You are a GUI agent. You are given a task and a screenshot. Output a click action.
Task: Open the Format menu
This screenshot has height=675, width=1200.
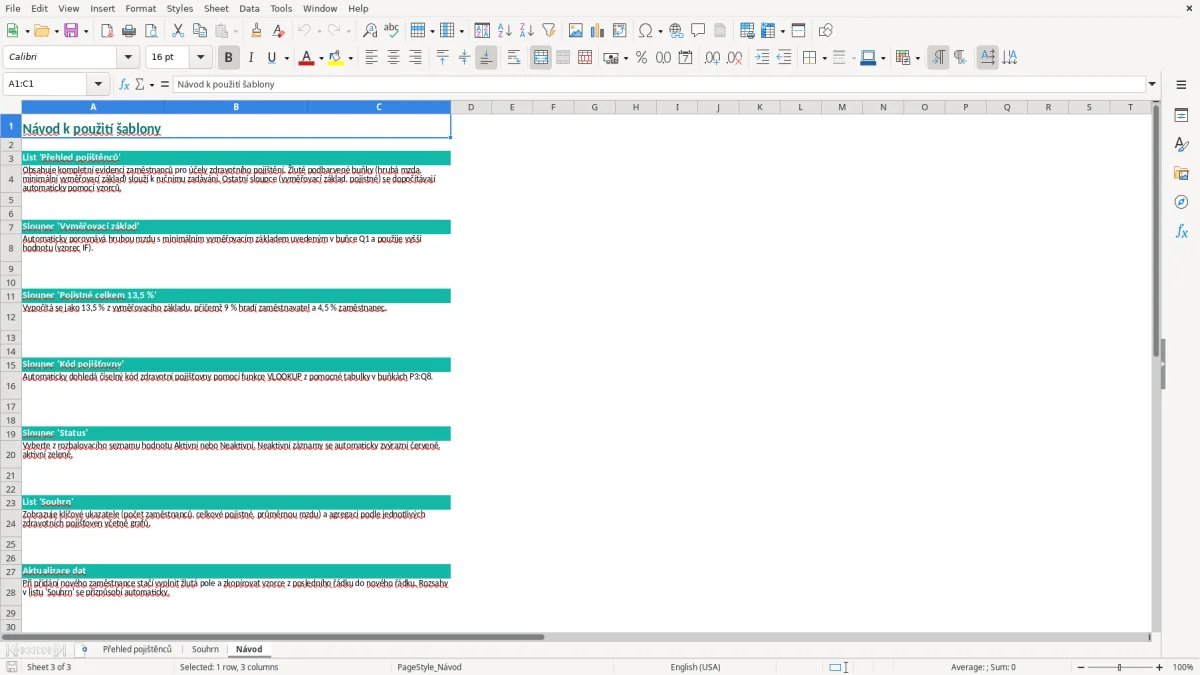point(140,8)
